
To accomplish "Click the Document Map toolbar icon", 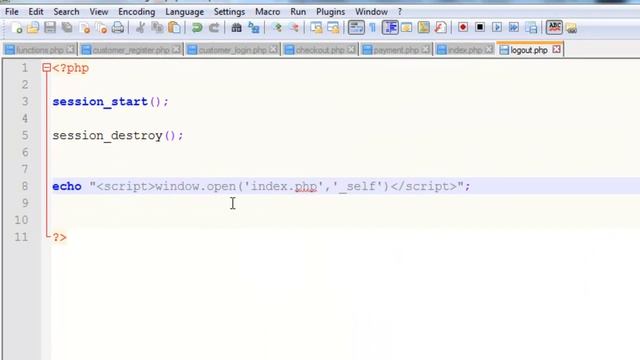I will click(x=423, y=28).
